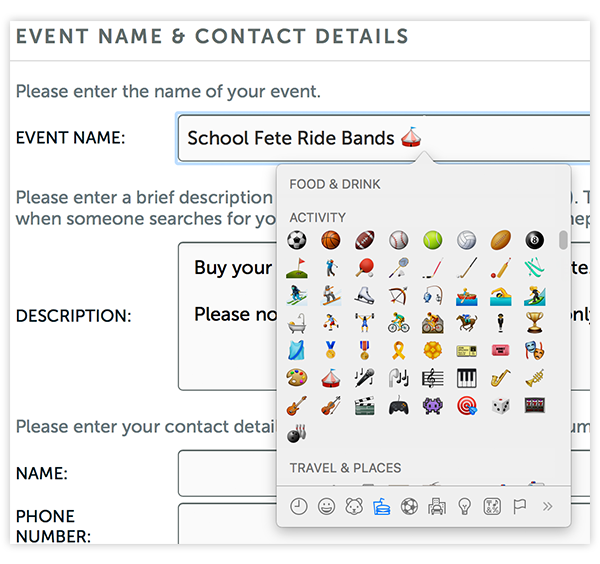Click the emoji picker scrollbar thumb
The image size is (600, 564).
coord(563,240)
